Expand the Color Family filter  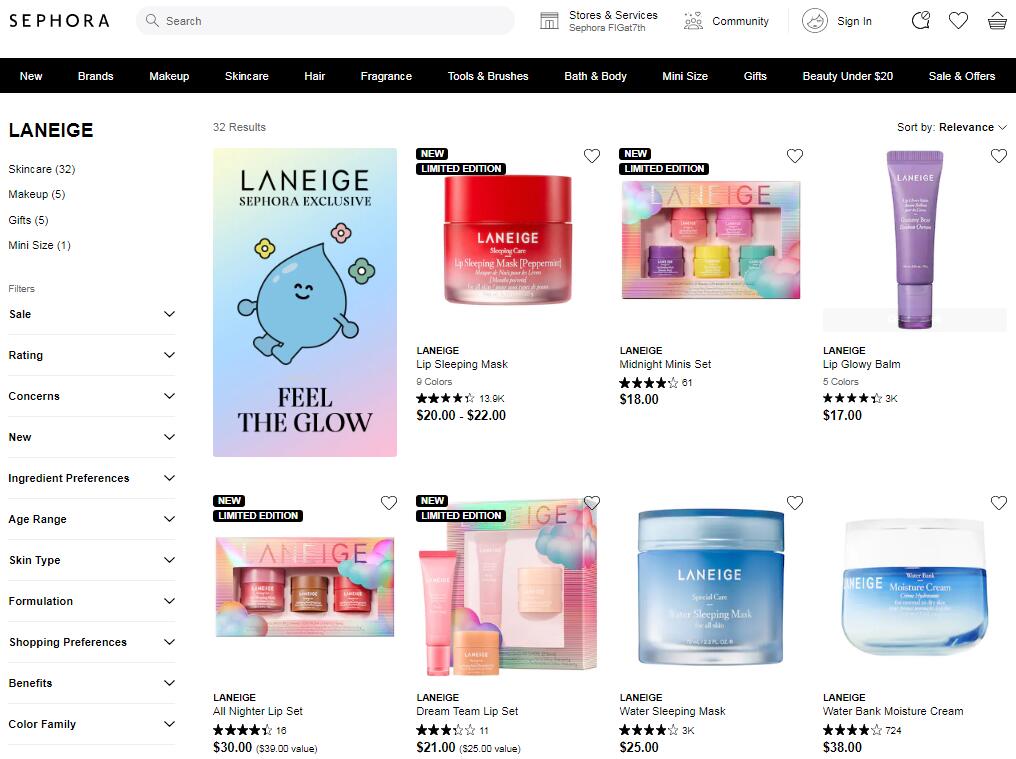tap(91, 724)
